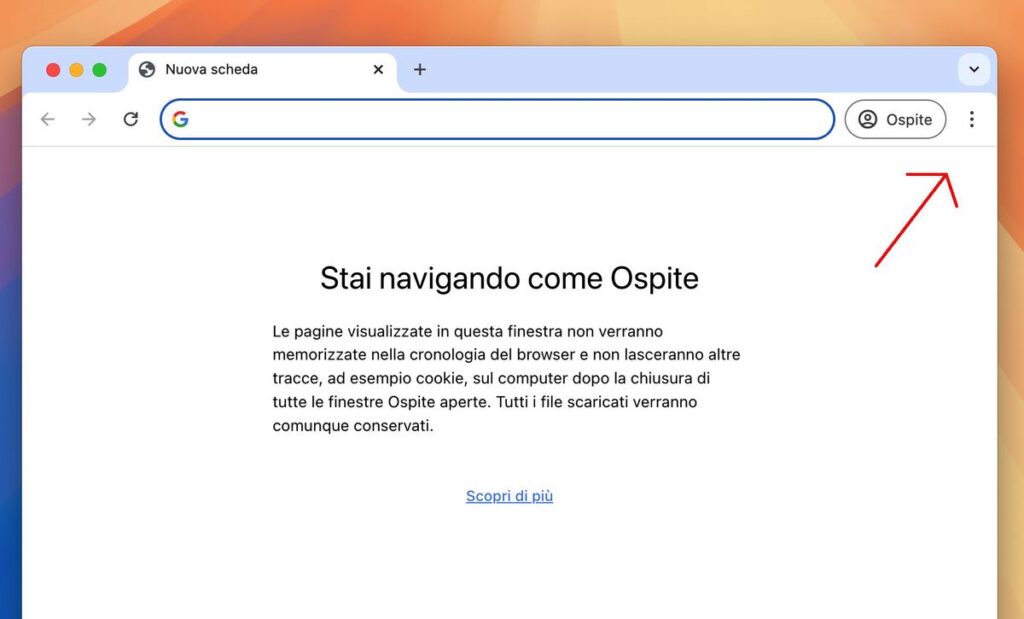Click the back navigation arrow
1024x619 pixels.
coord(47,119)
